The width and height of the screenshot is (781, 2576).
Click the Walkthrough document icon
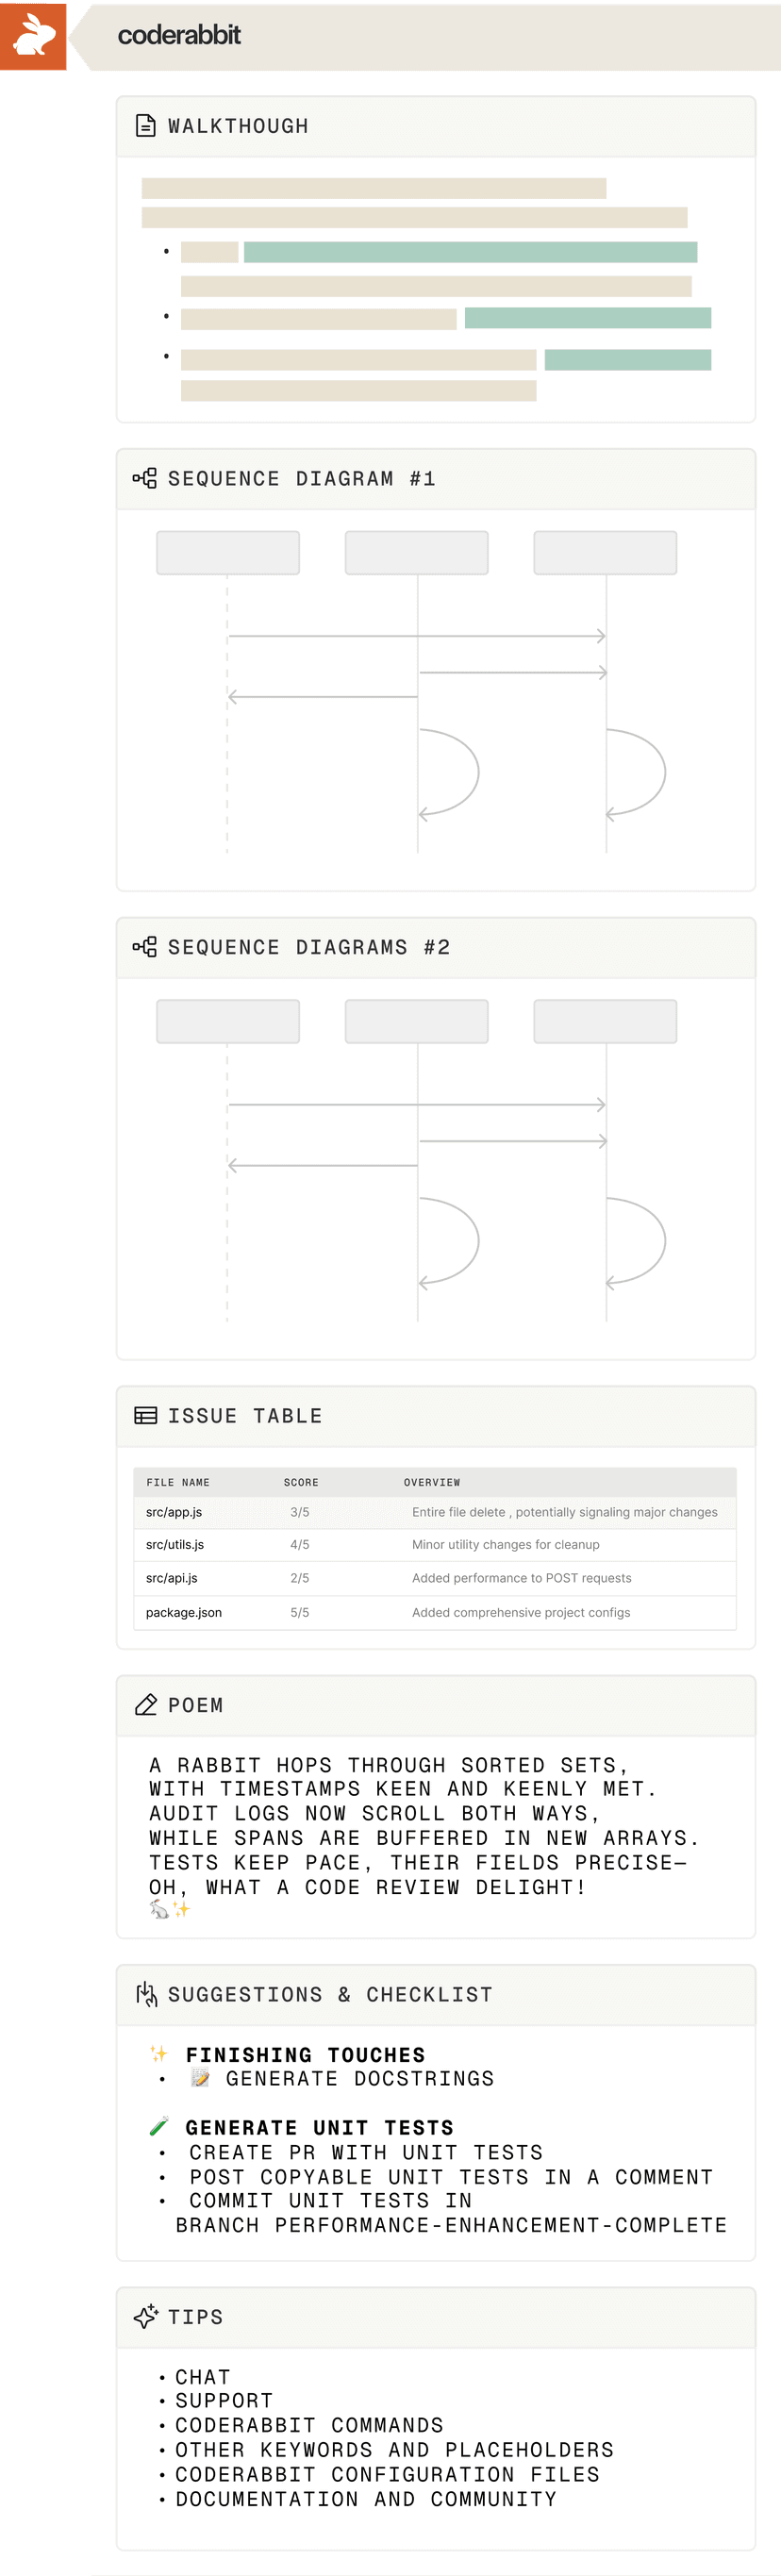(x=145, y=126)
